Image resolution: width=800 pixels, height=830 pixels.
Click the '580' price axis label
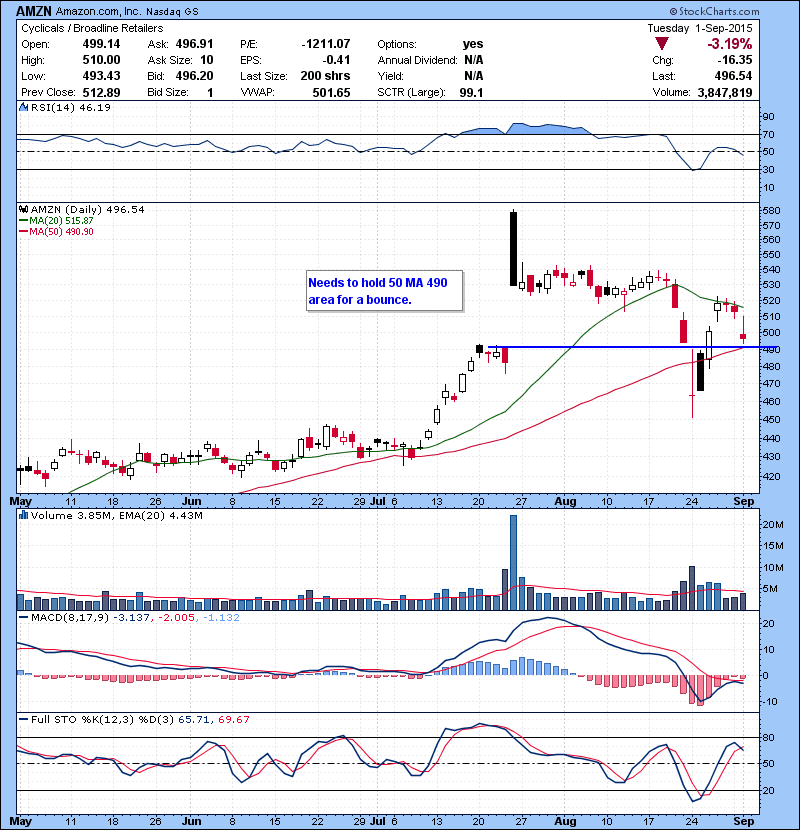point(771,211)
